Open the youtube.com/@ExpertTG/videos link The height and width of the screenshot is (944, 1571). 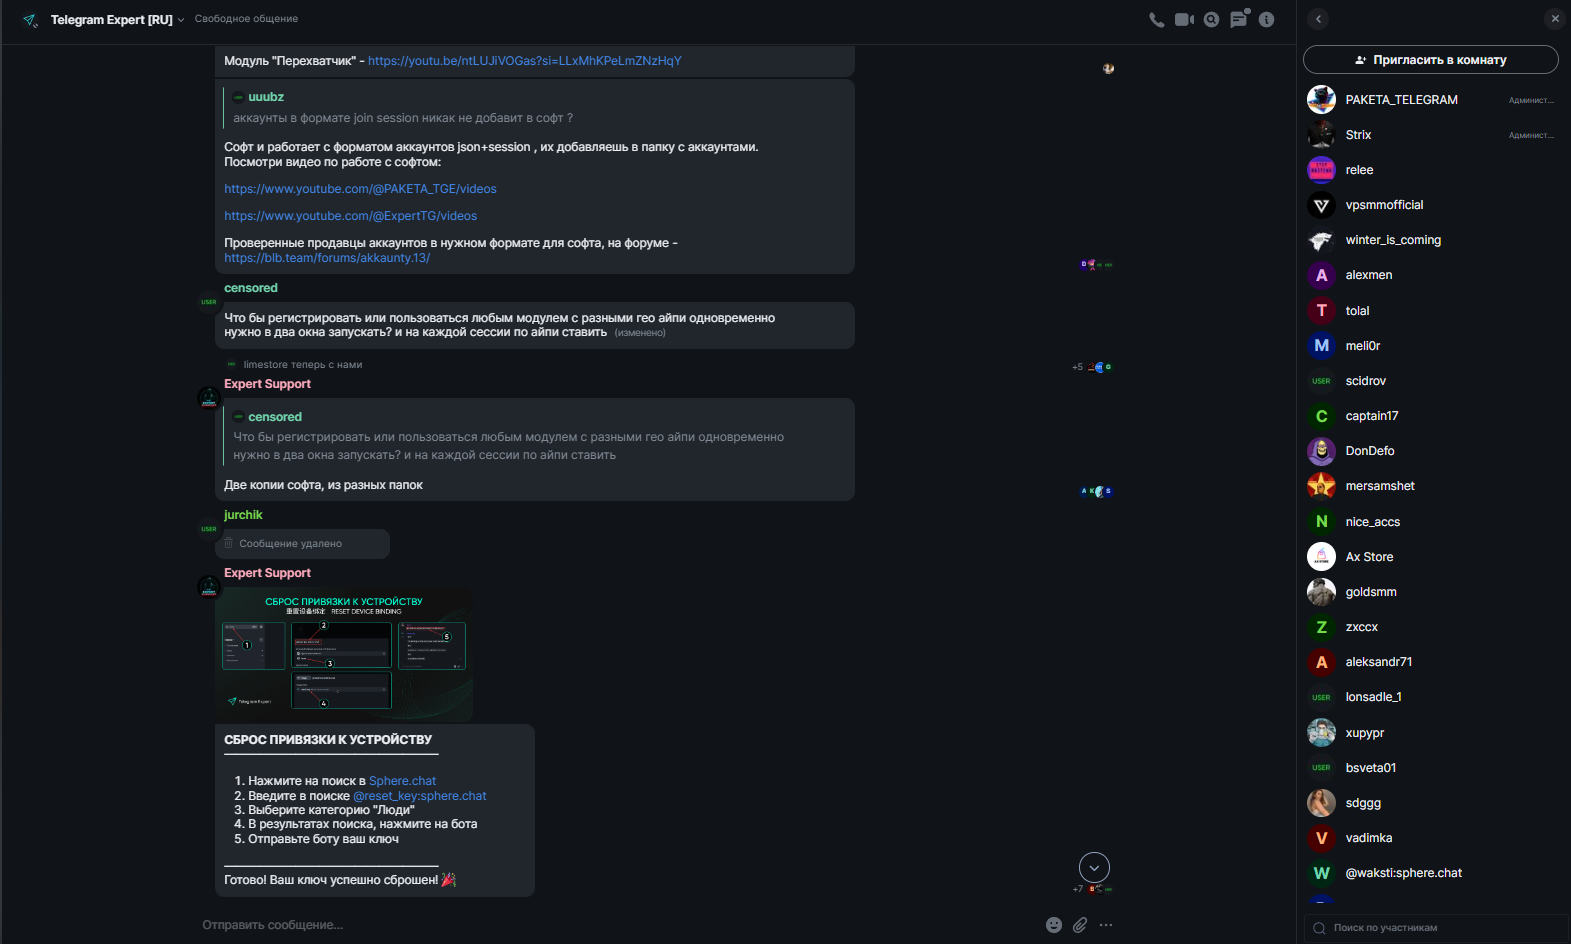click(x=350, y=216)
